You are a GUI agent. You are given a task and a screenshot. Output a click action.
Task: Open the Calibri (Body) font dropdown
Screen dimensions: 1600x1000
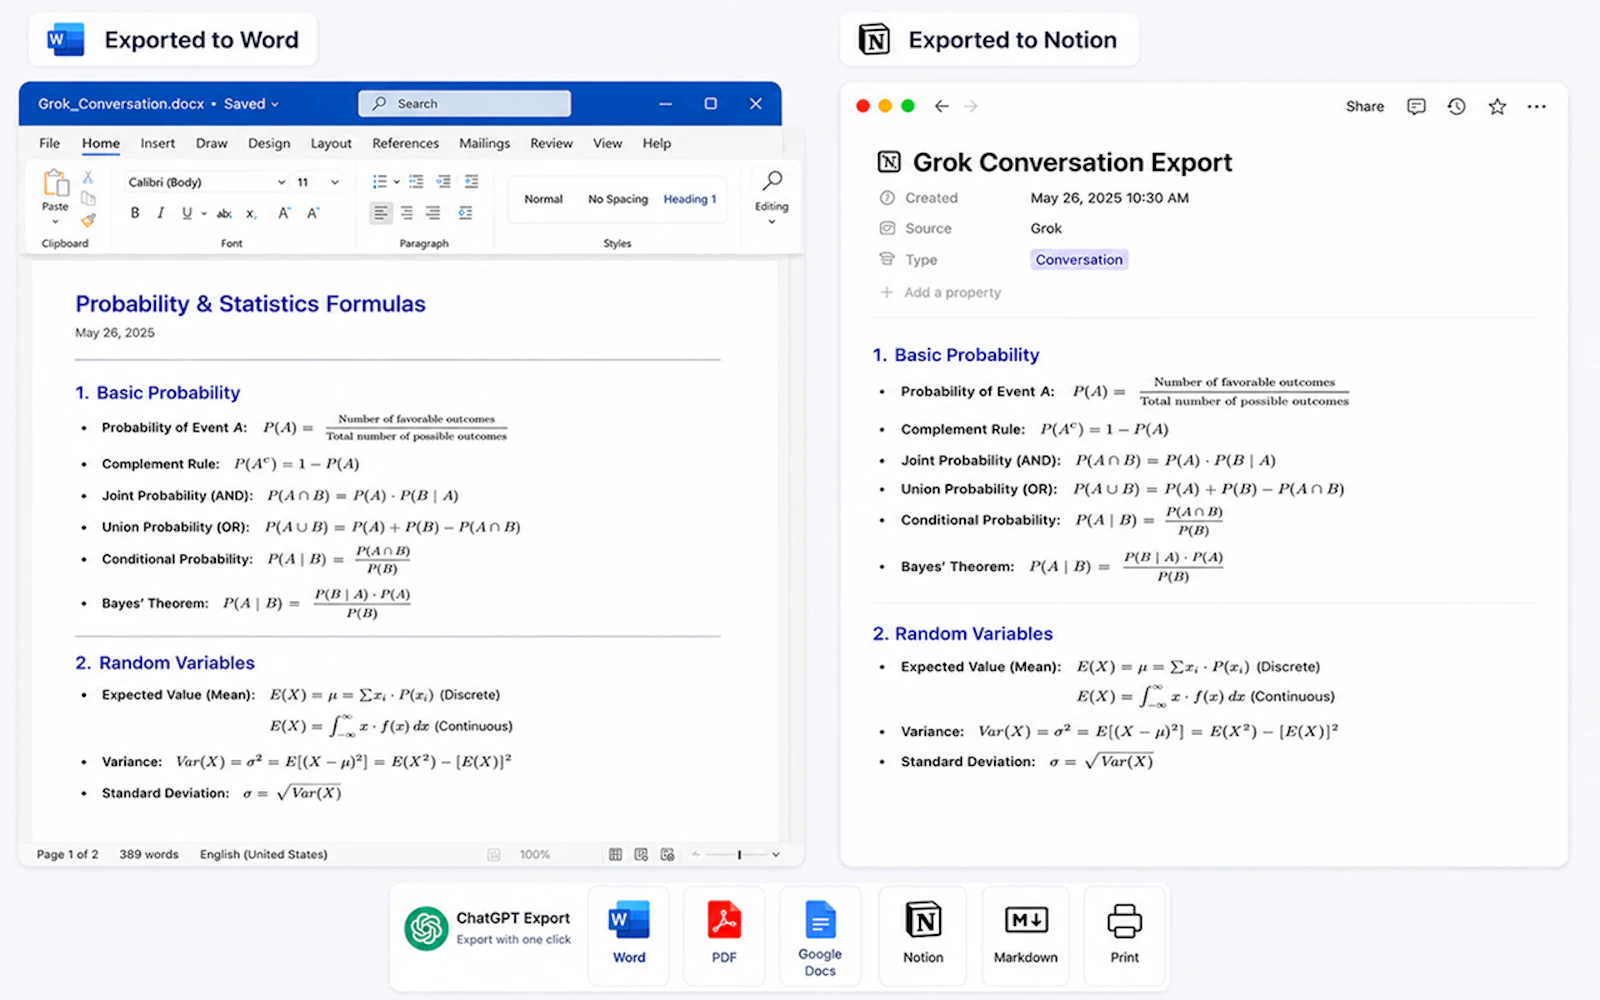click(x=281, y=182)
